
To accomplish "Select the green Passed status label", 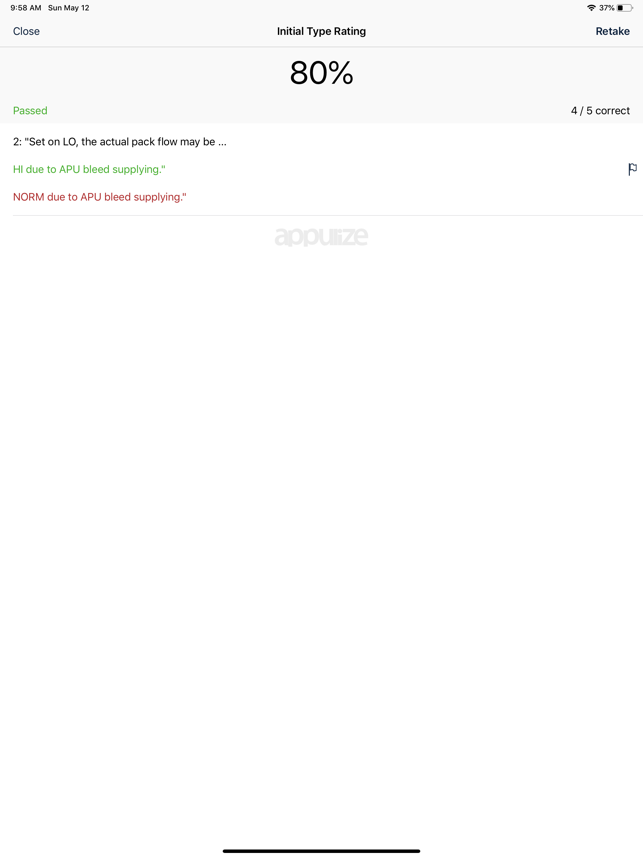I will coord(30,111).
